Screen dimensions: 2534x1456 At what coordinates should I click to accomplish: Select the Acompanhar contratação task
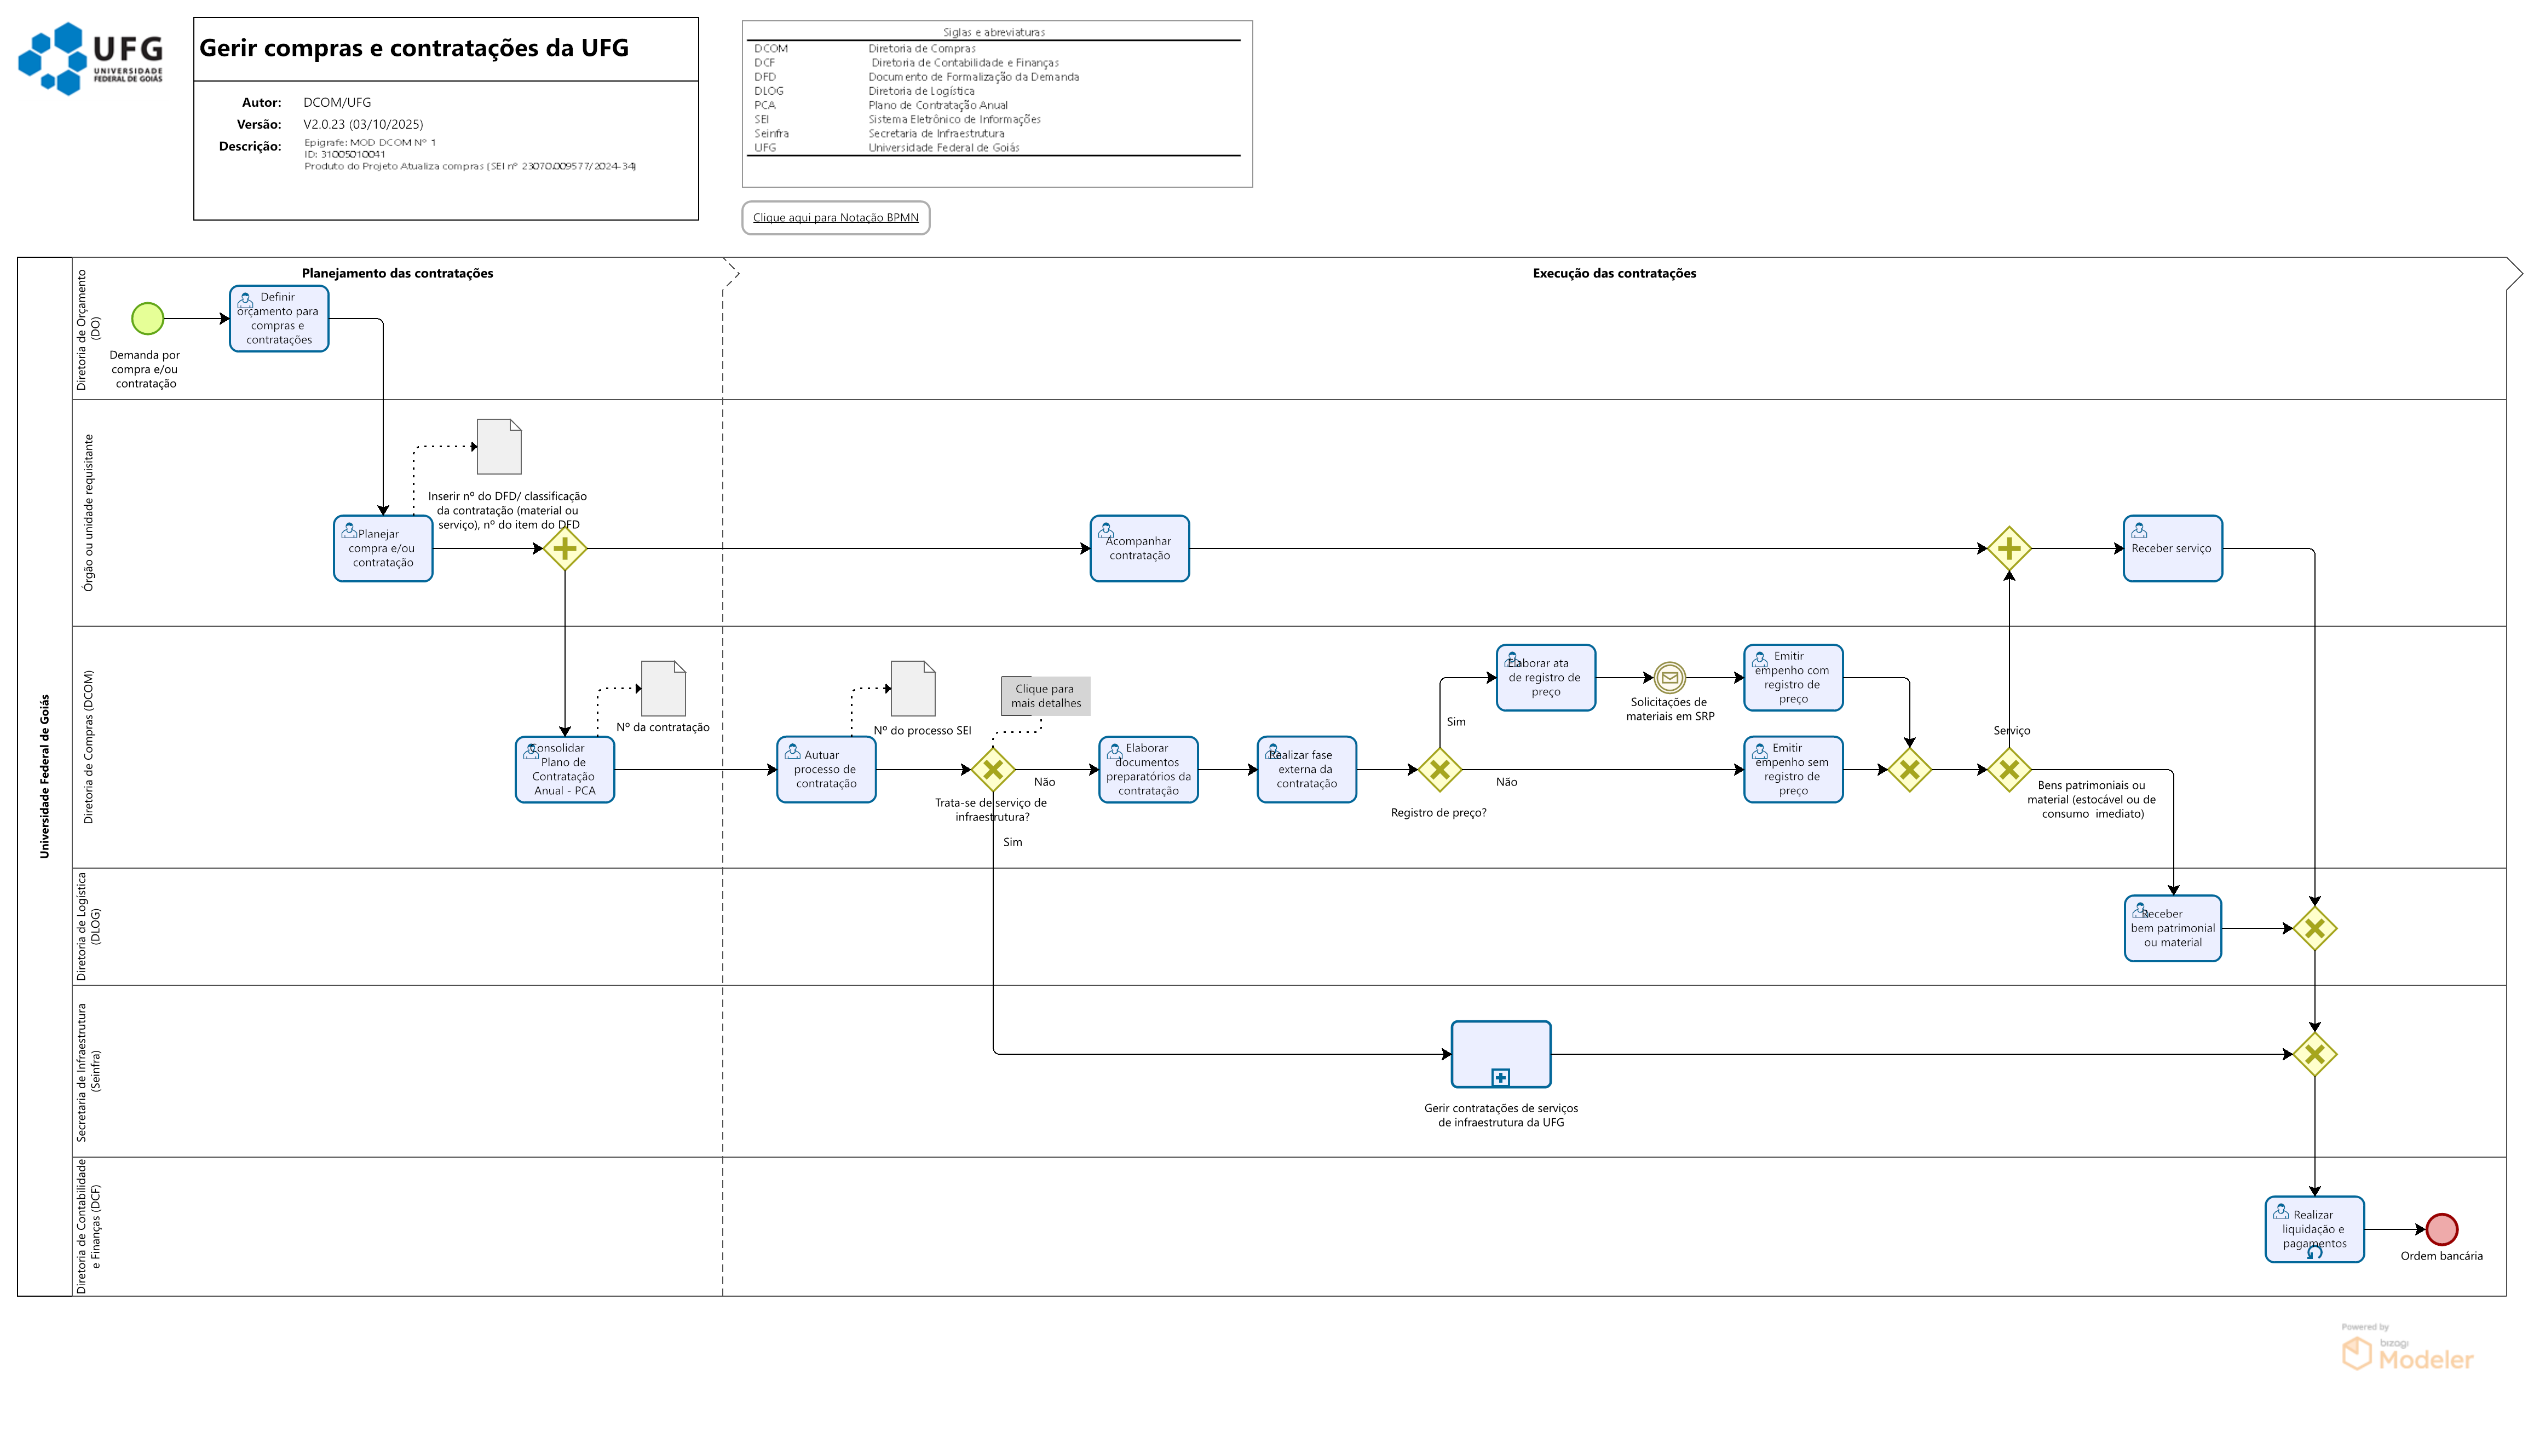click(1139, 548)
